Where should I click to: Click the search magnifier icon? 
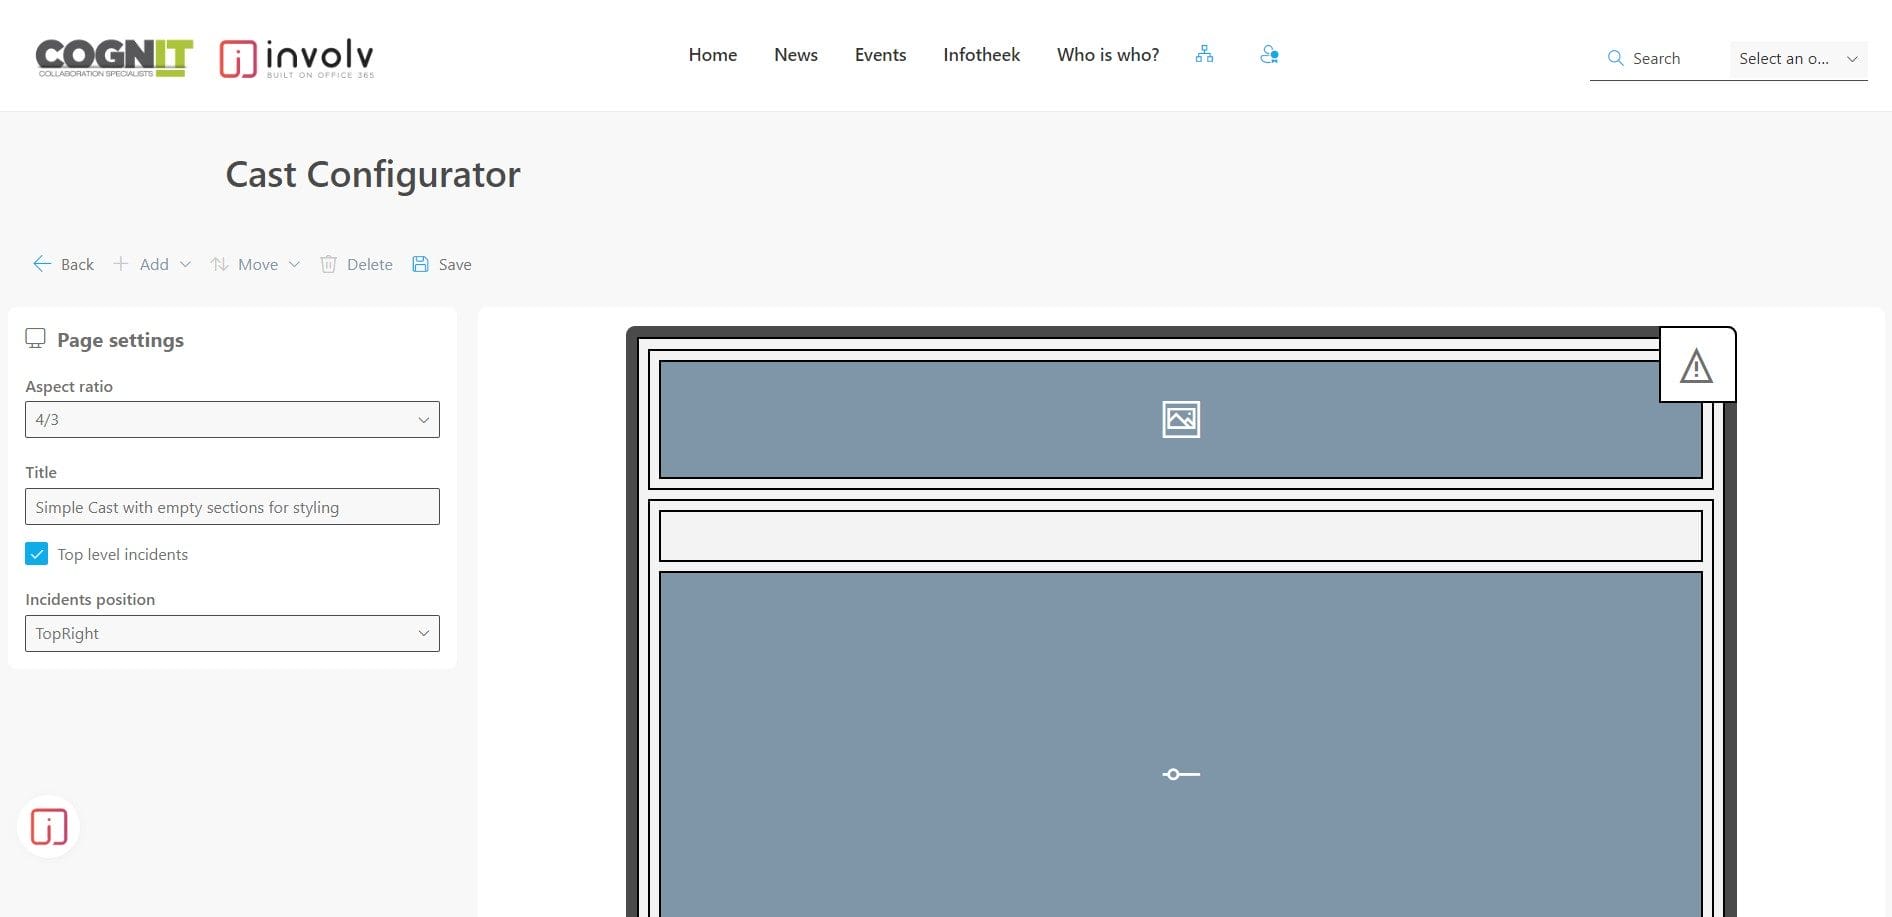1614,58
